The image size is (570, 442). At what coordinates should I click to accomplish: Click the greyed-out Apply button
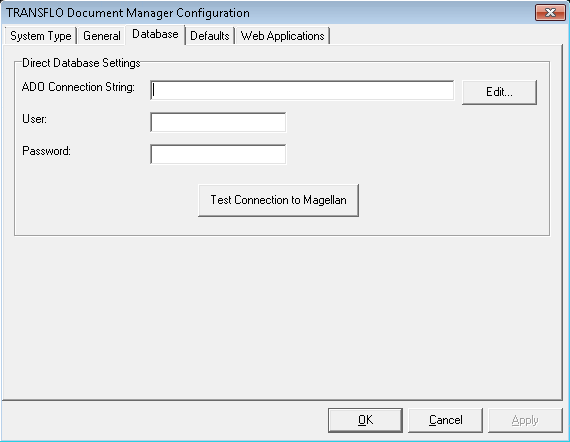tap(525, 420)
